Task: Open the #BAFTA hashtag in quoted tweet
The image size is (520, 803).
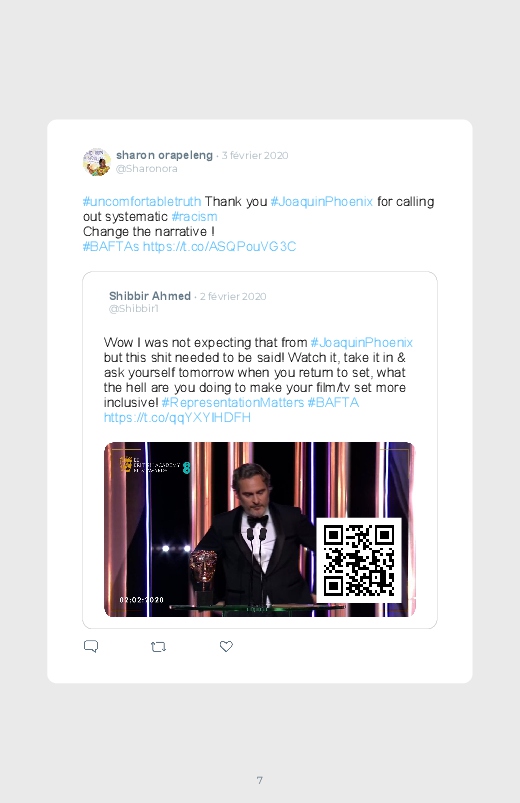Action: [x=333, y=403]
